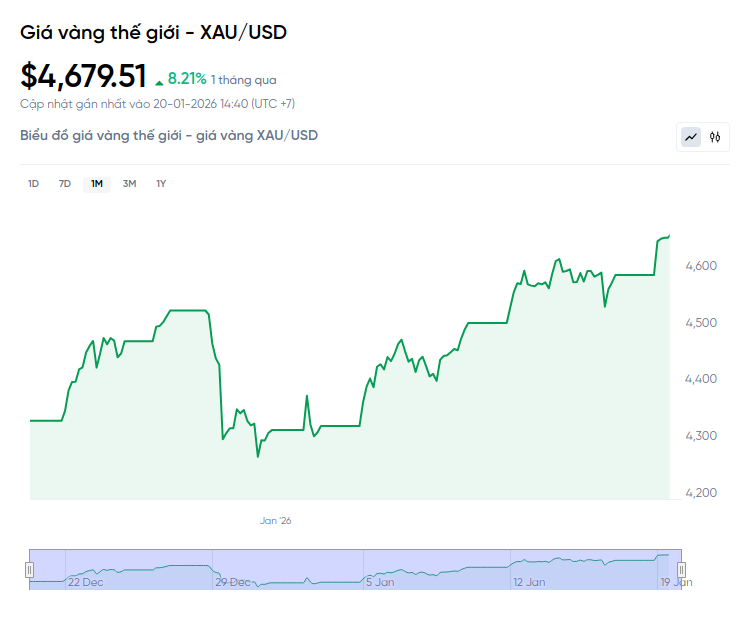This screenshot has height=634, width=750.
Task: Click the 22 Dec label in navigator
Action: [x=85, y=582]
